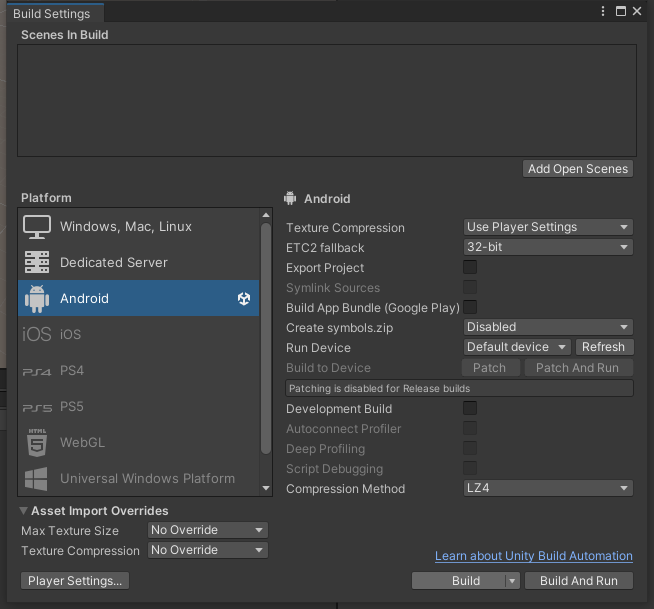Enable the Export Project checkbox

470,267
